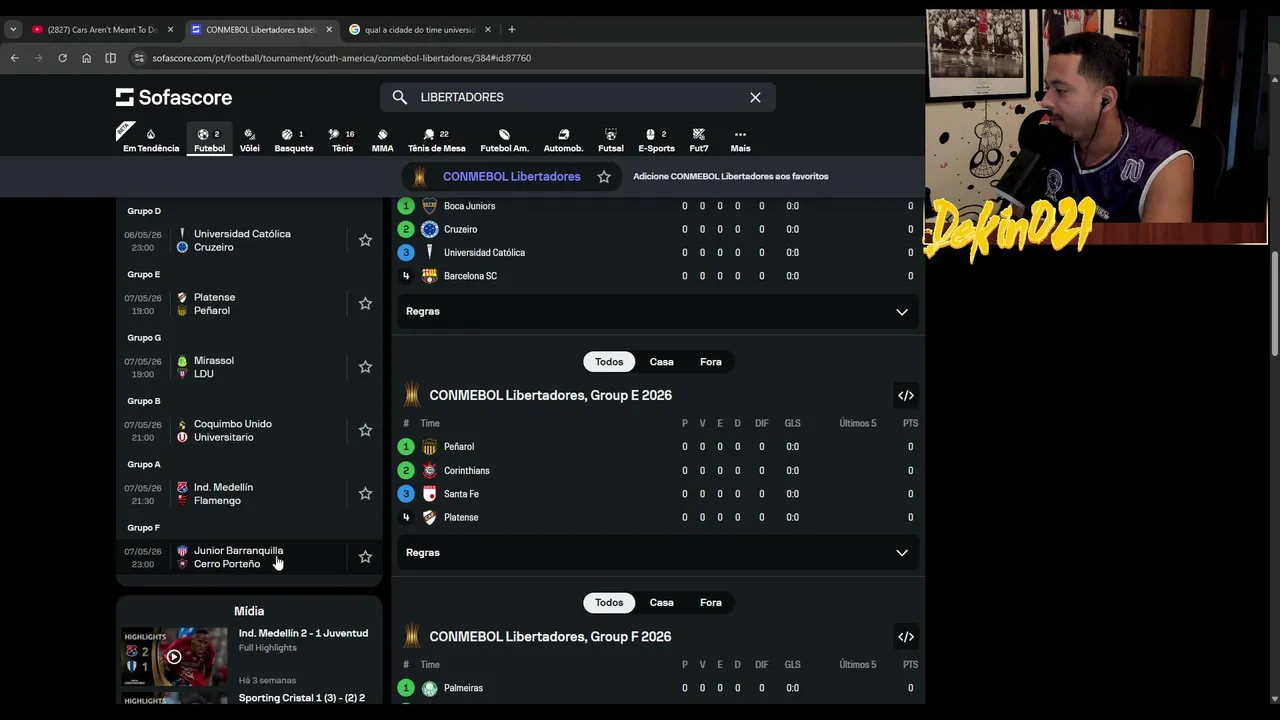
Task: Play Ind. Medellín 2 - 1 Juventud highlights
Action: pyautogui.click(x=174, y=657)
